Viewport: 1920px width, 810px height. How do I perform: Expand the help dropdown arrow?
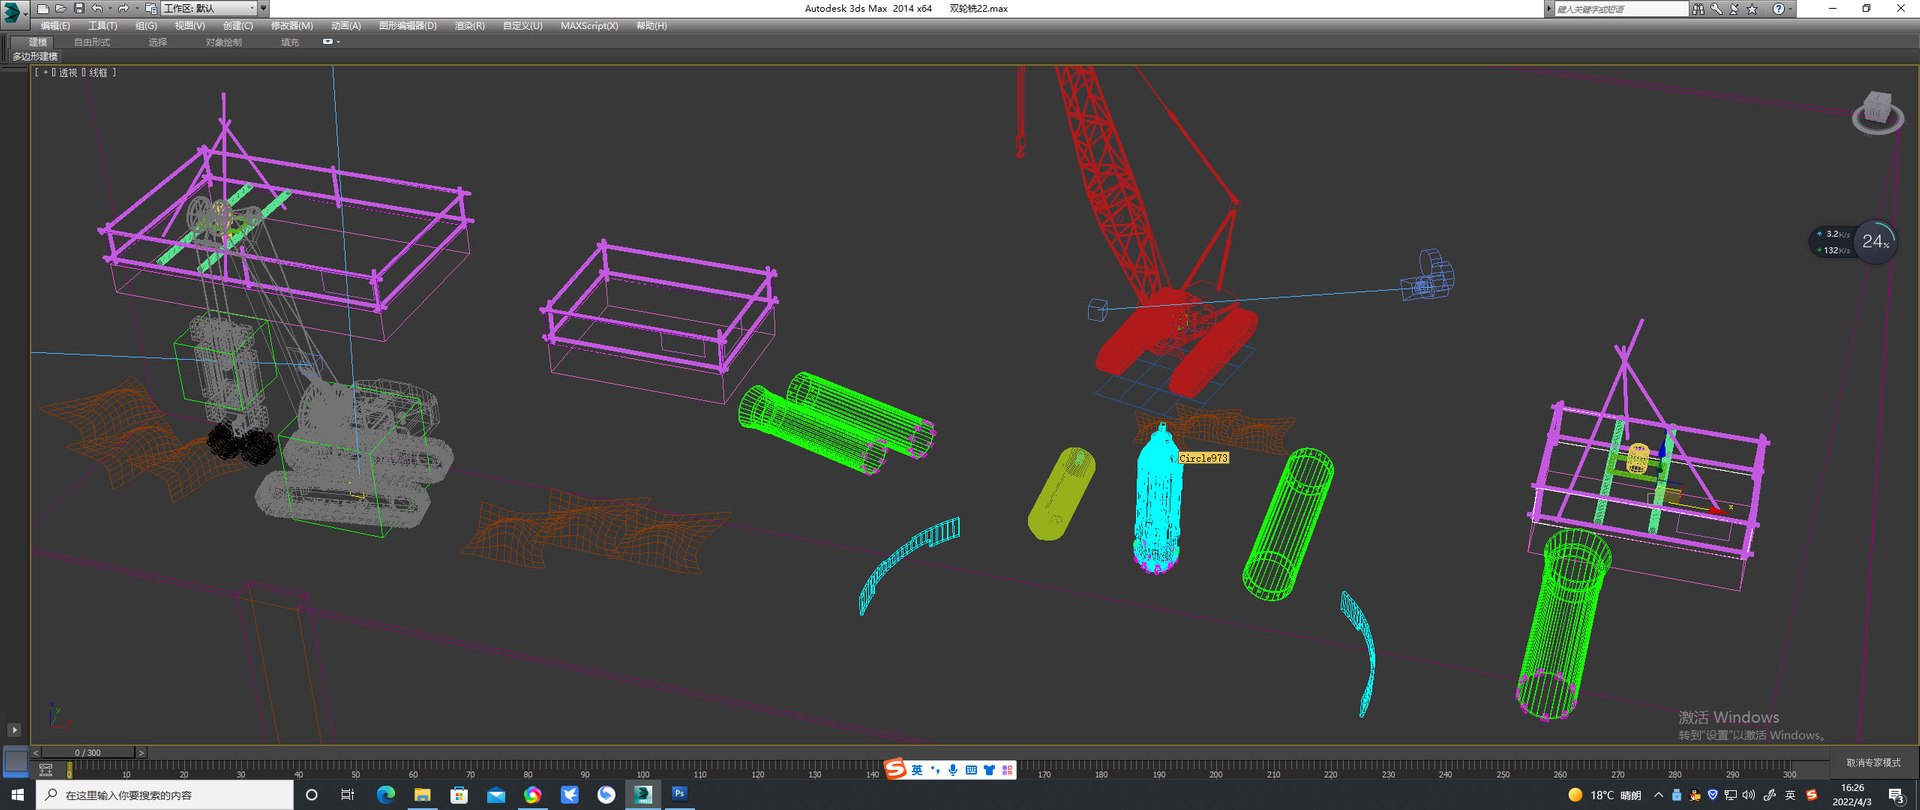[1790, 9]
